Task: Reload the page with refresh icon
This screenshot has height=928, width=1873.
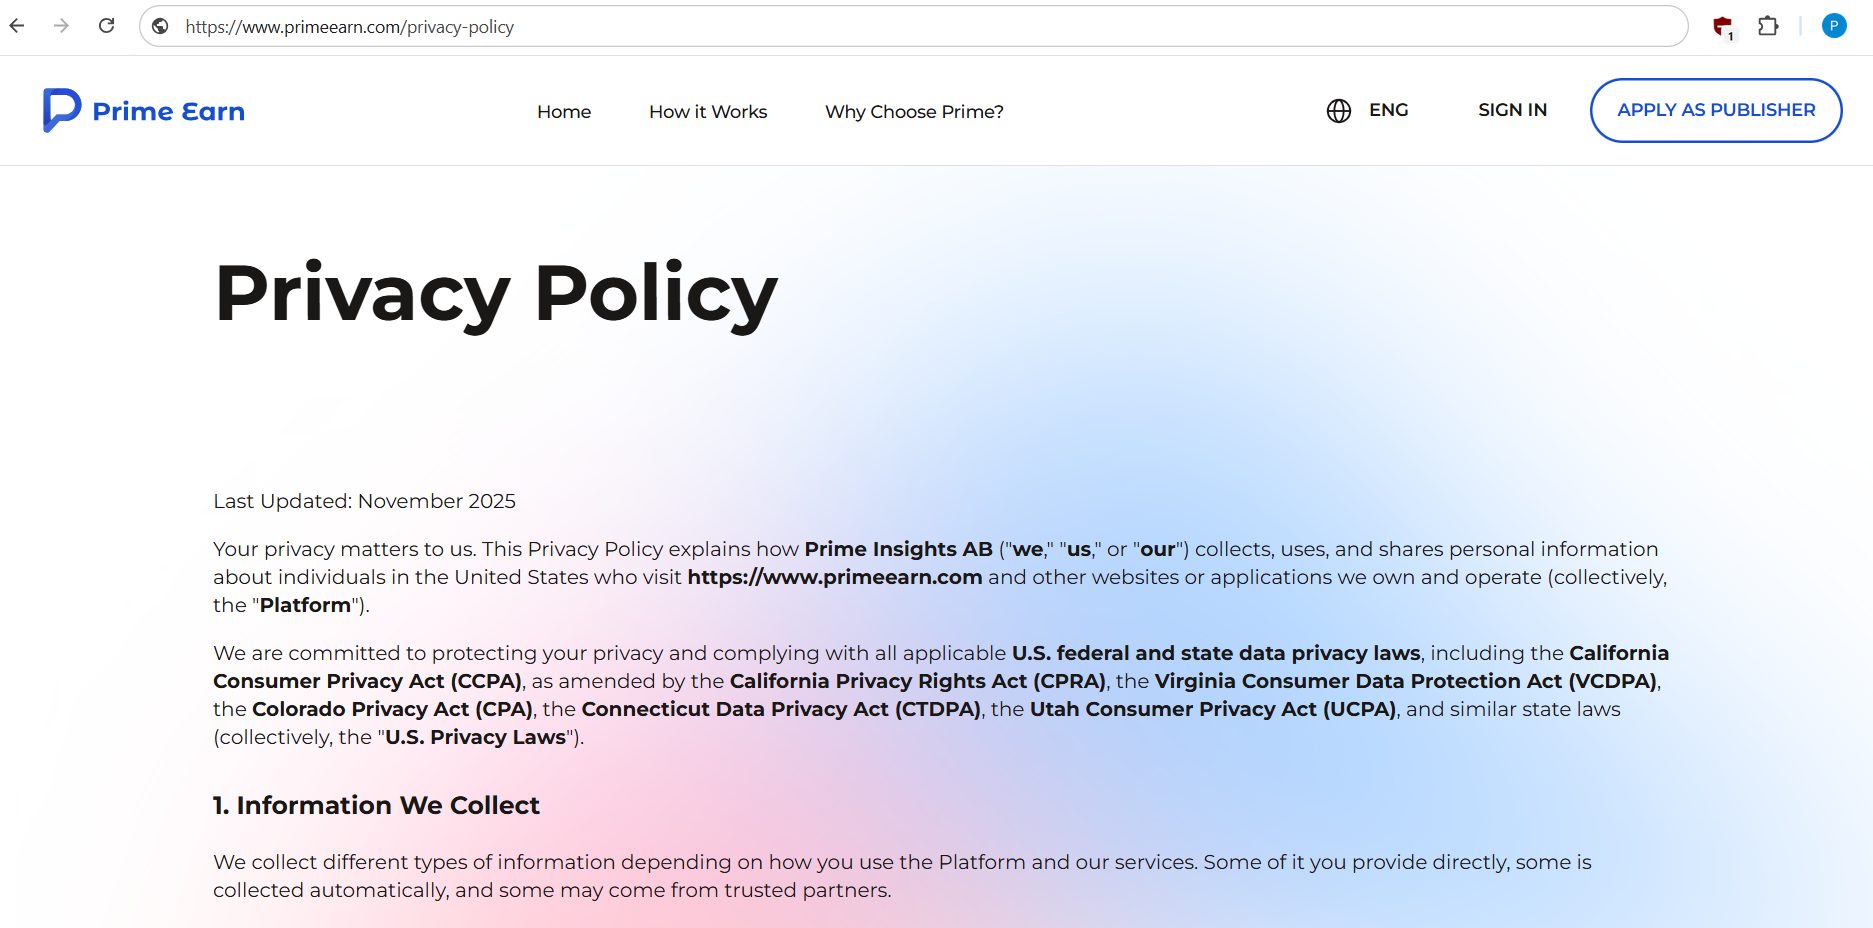Action: [107, 26]
